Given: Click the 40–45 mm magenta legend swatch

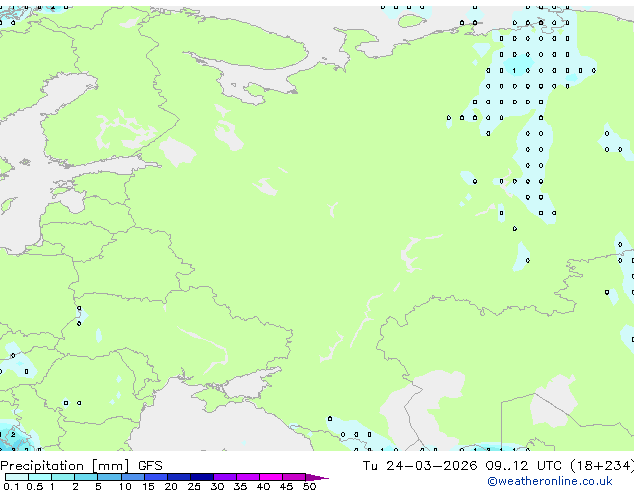Looking at the screenshot, I should click(271, 477).
